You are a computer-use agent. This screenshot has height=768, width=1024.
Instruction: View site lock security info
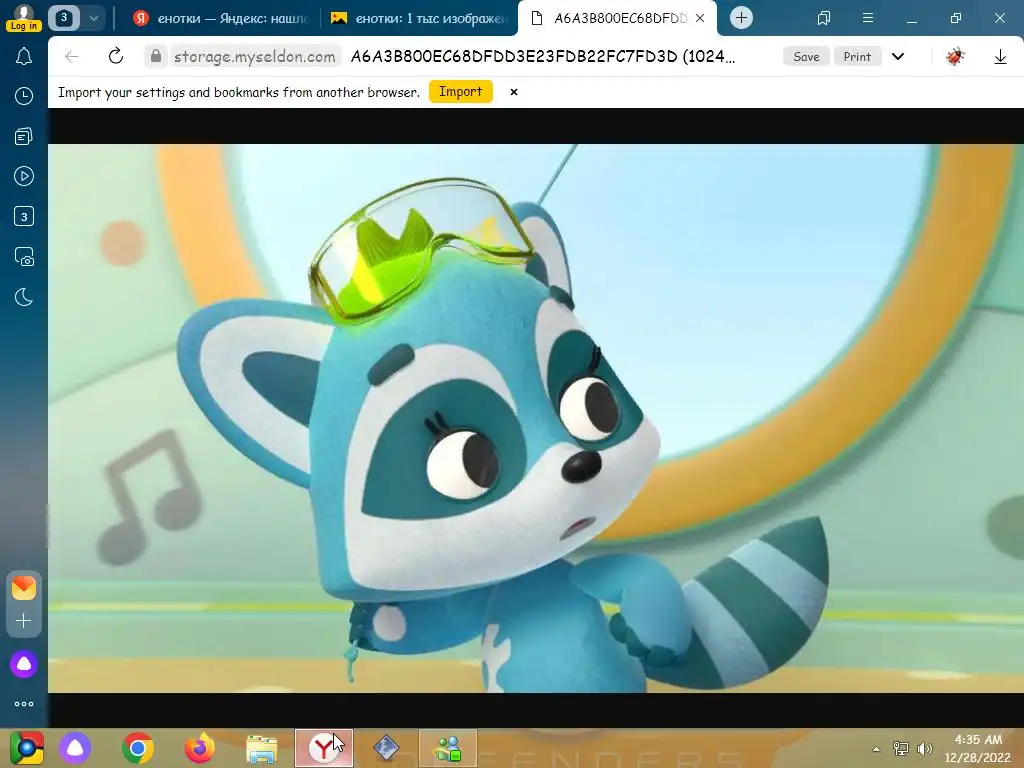[155, 56]
